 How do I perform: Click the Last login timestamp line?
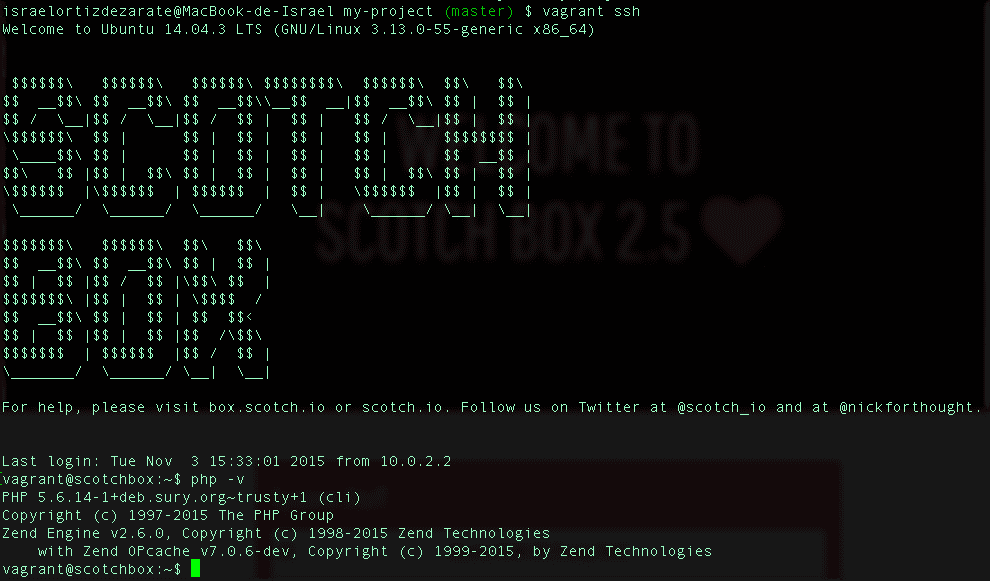click(226, 461)
